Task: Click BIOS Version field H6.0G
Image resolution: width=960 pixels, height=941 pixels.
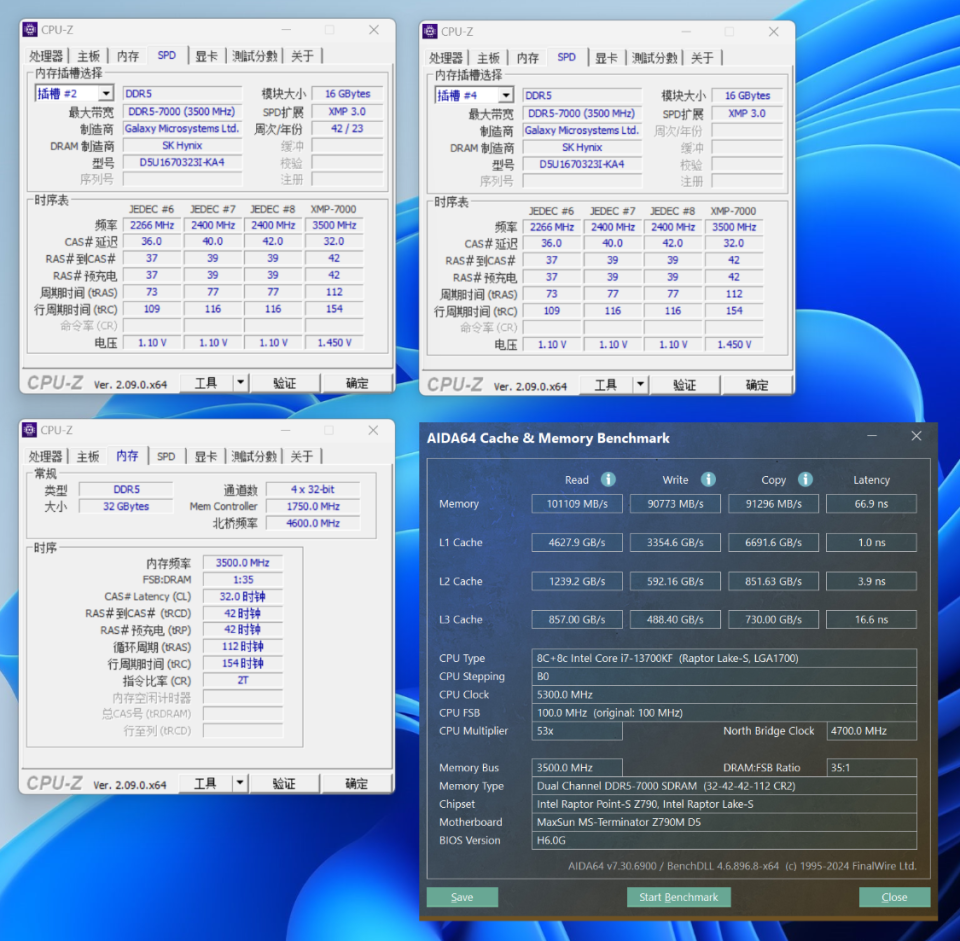Action: tap(724, 840)
